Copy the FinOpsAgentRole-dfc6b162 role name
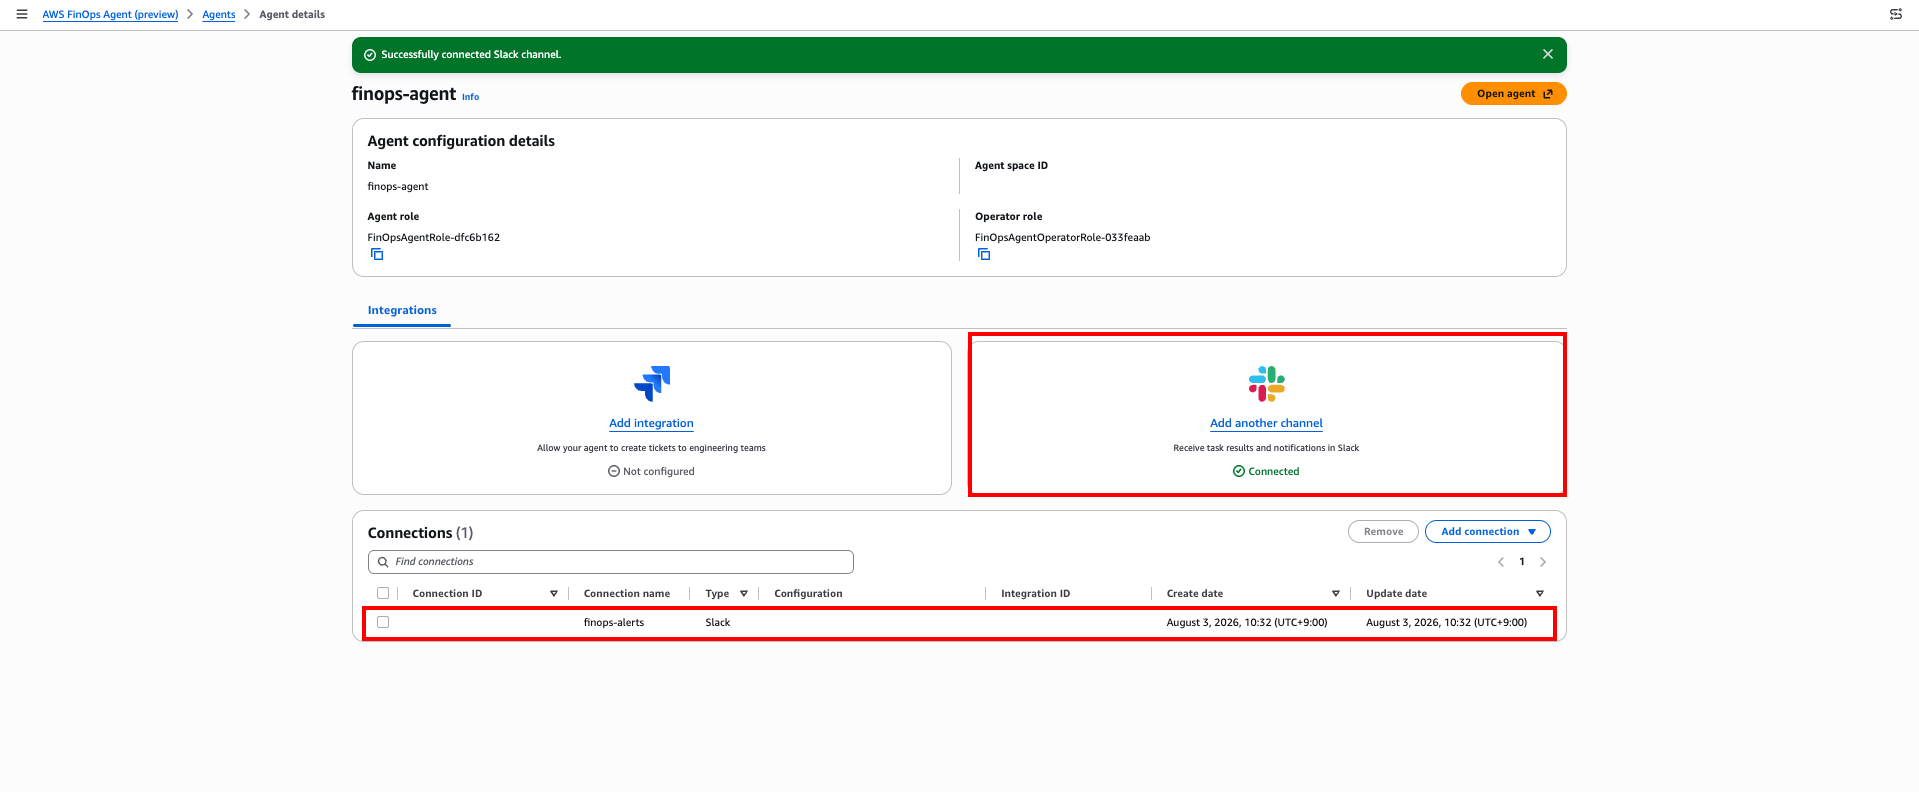Viewport: 1919px width, 792px height. tap(377, 254)
